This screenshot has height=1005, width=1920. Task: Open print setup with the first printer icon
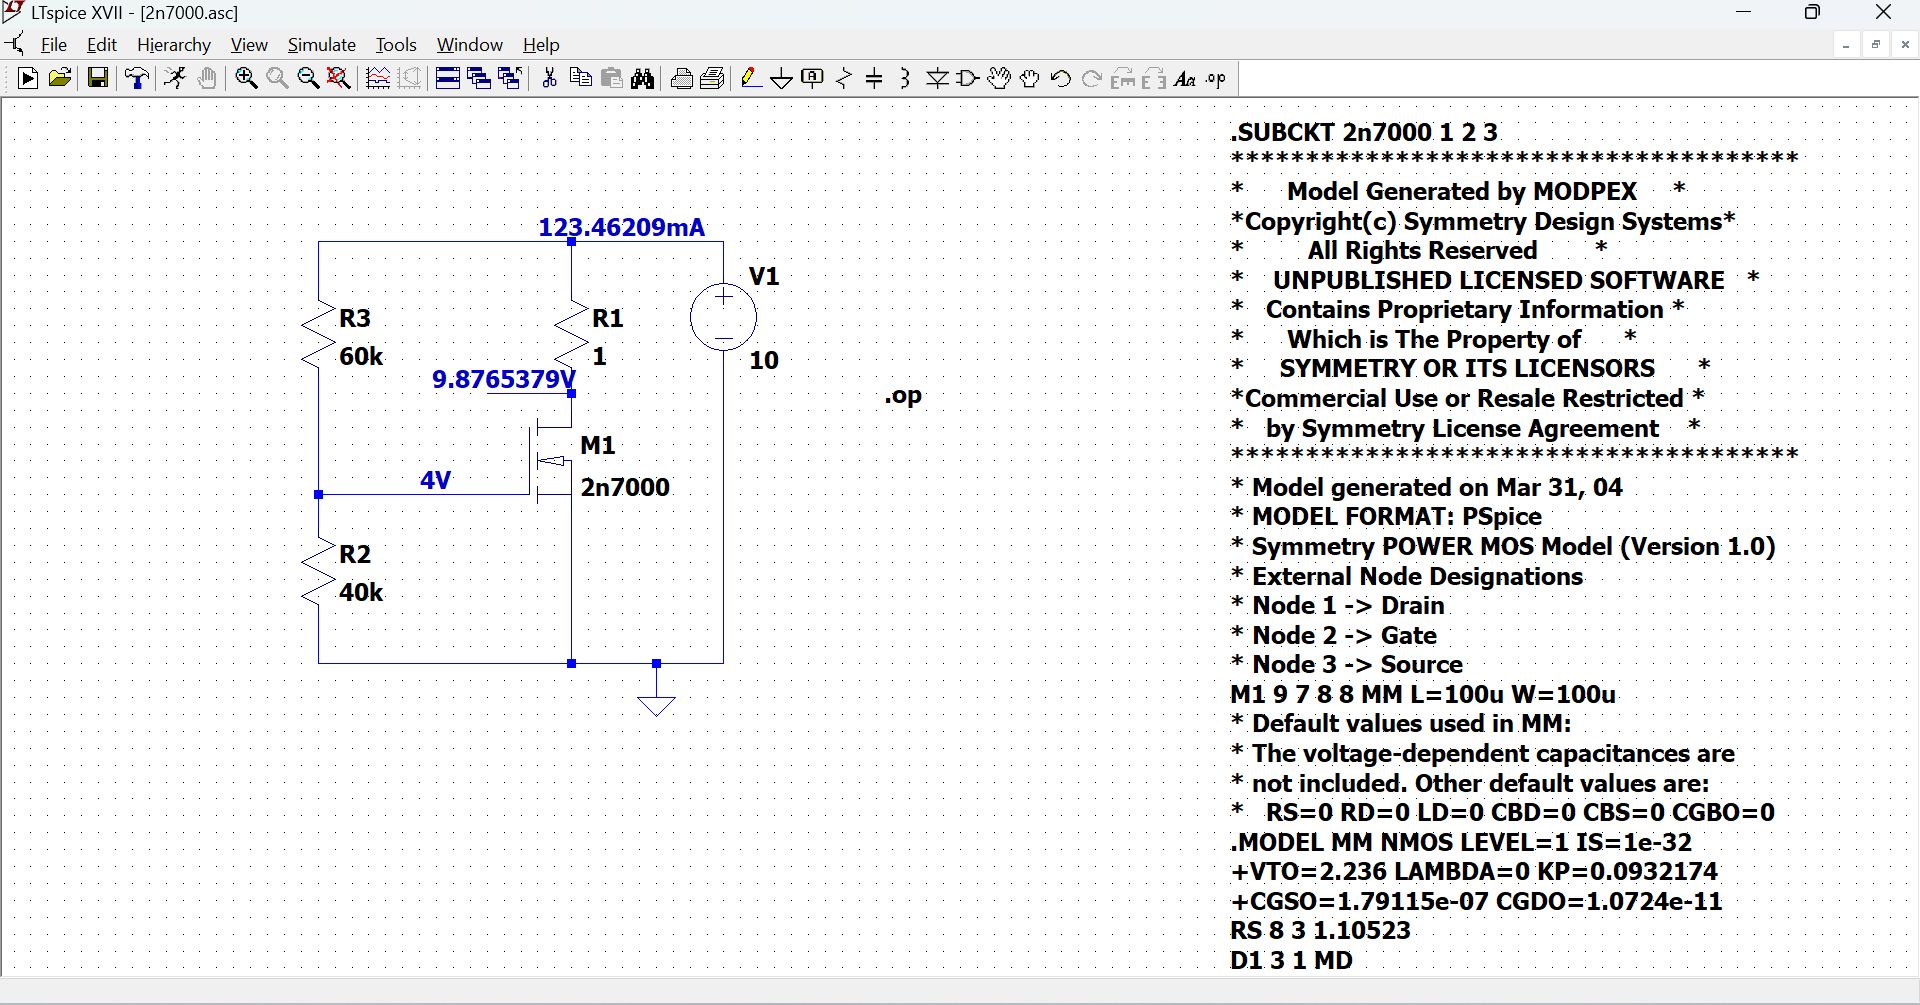click(x=682, y=79)
